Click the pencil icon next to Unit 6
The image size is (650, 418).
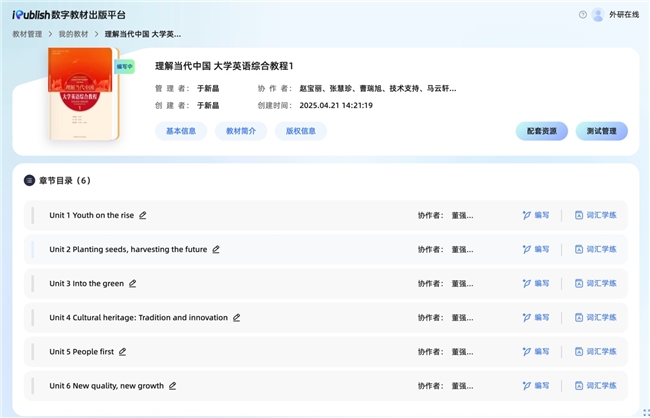173,386
